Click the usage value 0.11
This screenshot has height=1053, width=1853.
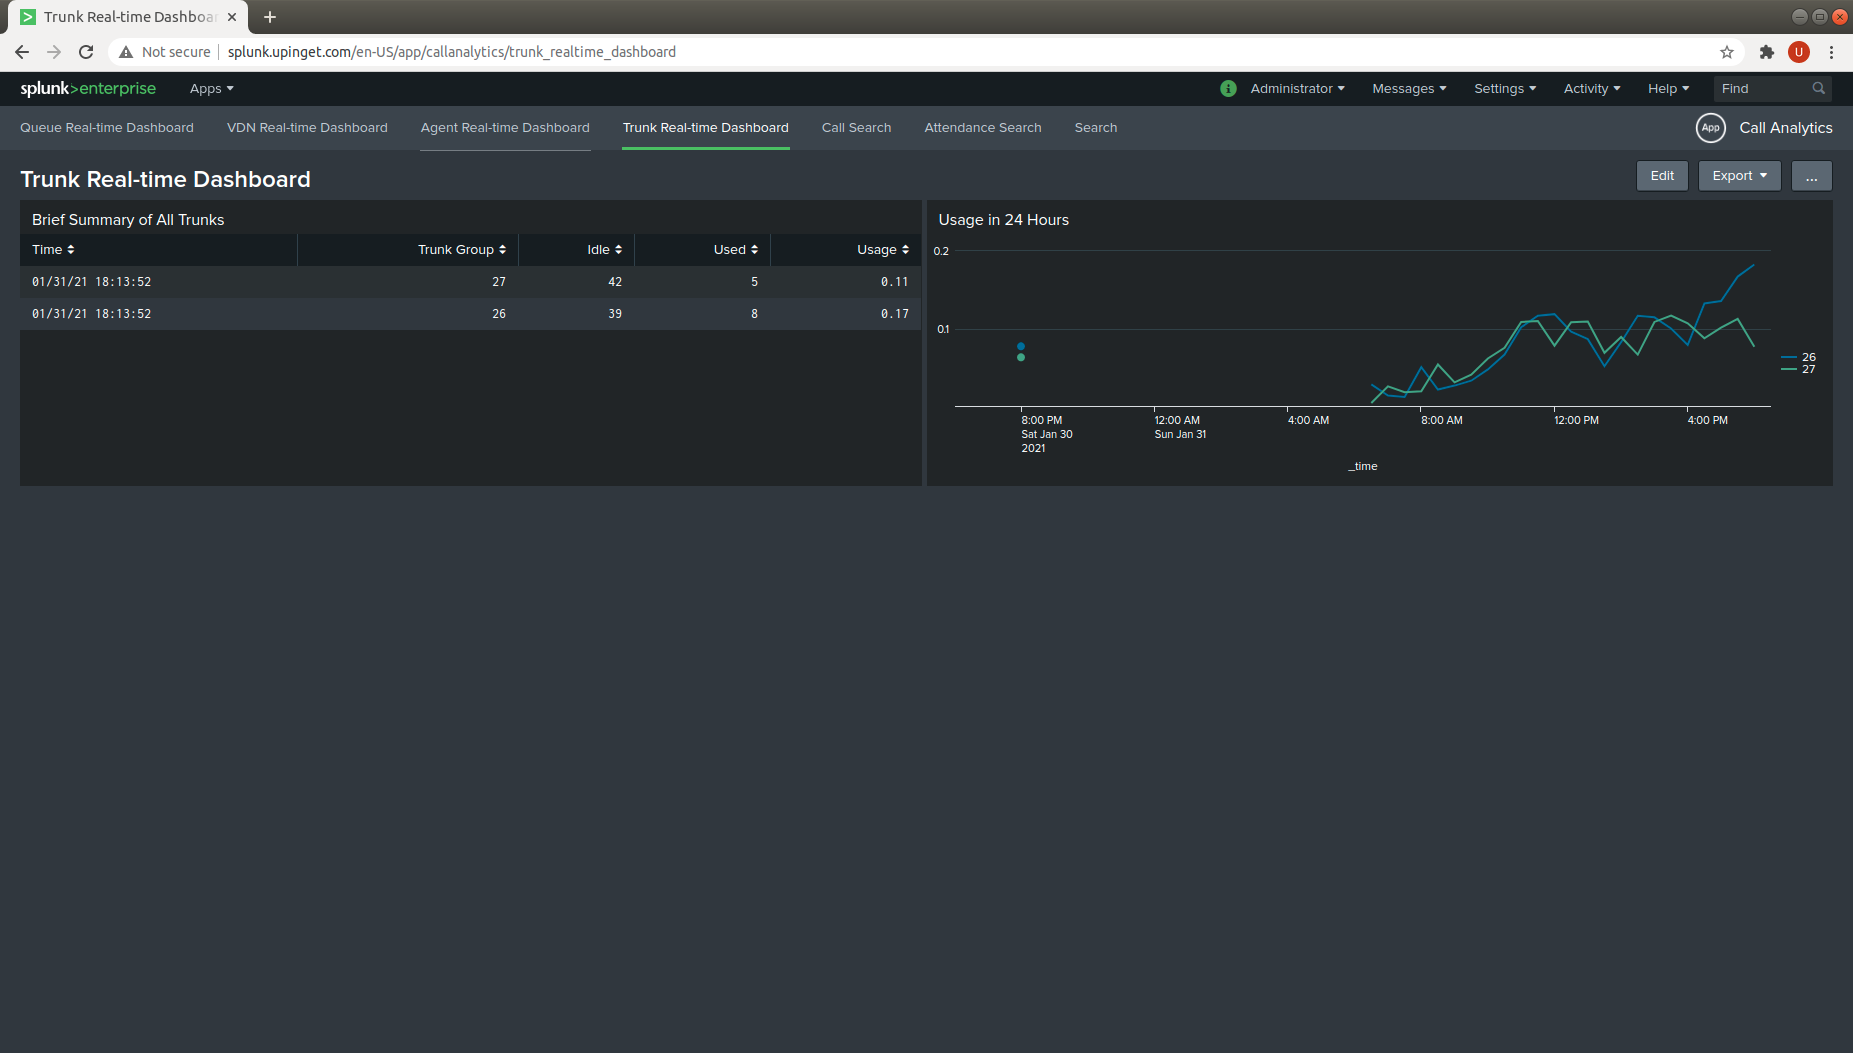pyautogui.click(x=894, y=282)
